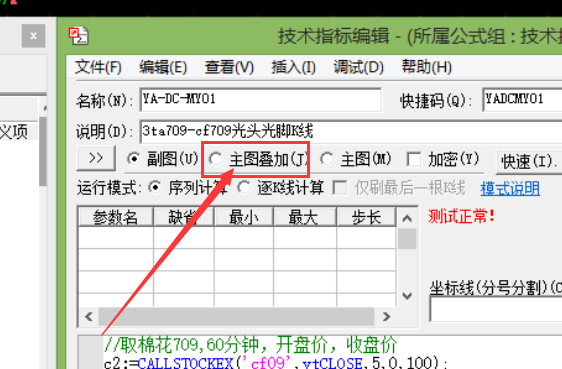Click the parameter table horizontal scrollbar thumb
562x369 pixels.
(236, 316)
